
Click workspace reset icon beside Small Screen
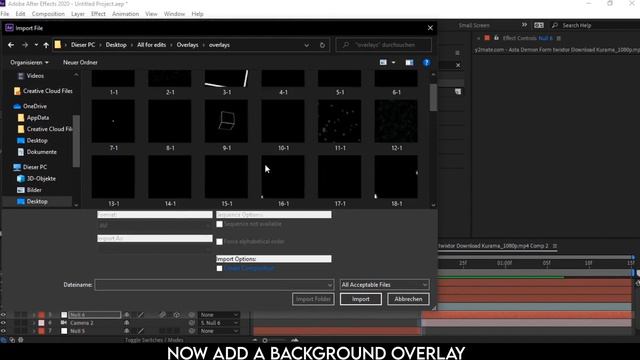(539, 25)
